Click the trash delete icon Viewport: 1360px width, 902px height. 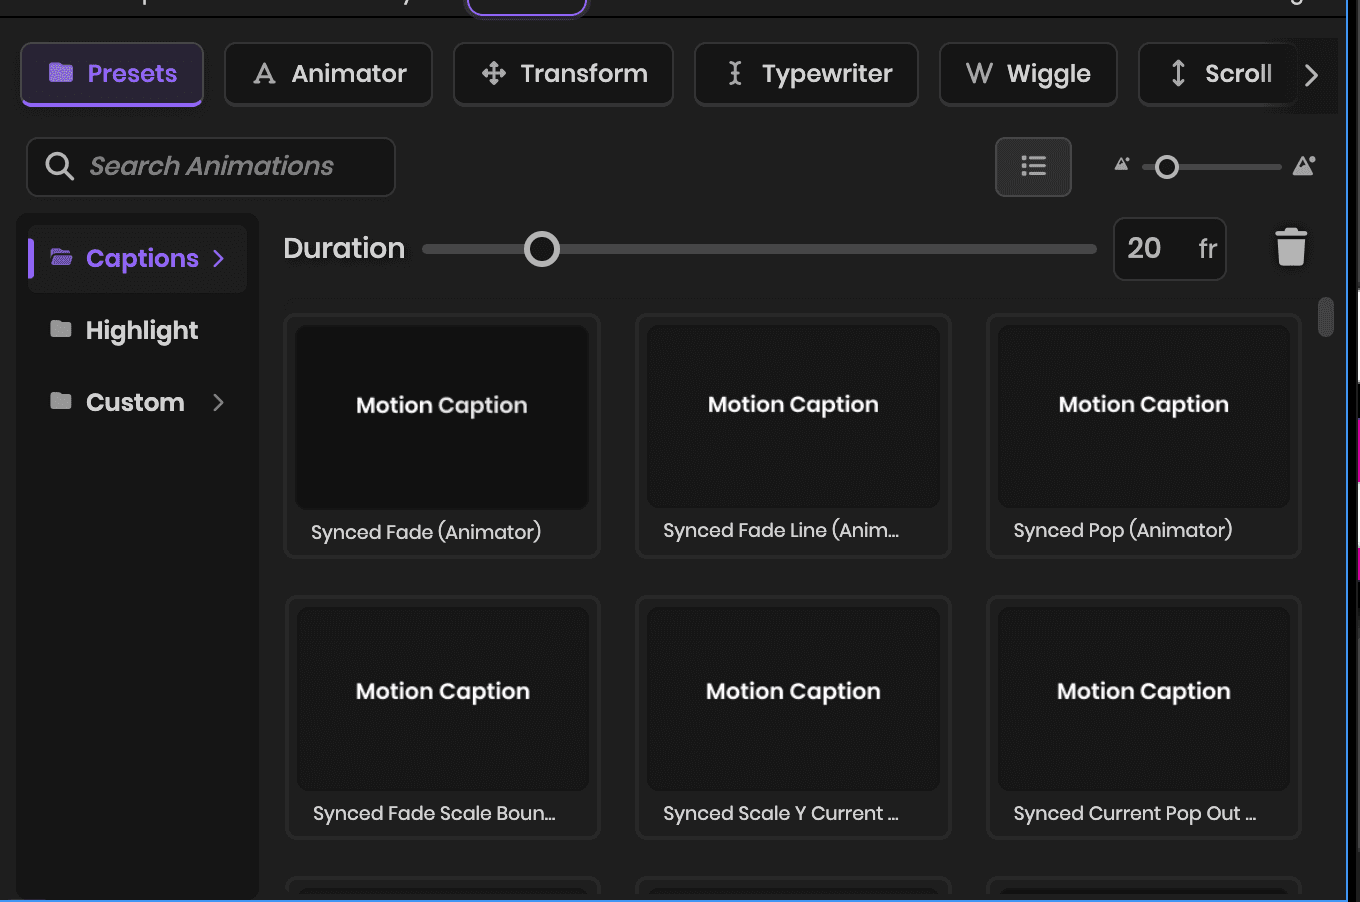pyautogui.click(x=1291, y=247)
